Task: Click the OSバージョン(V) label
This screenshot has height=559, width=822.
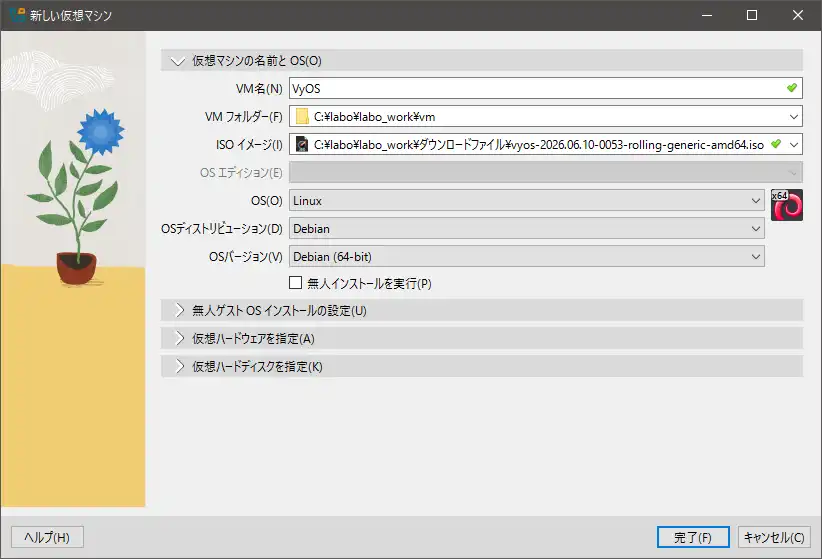Action: point(245,257)
